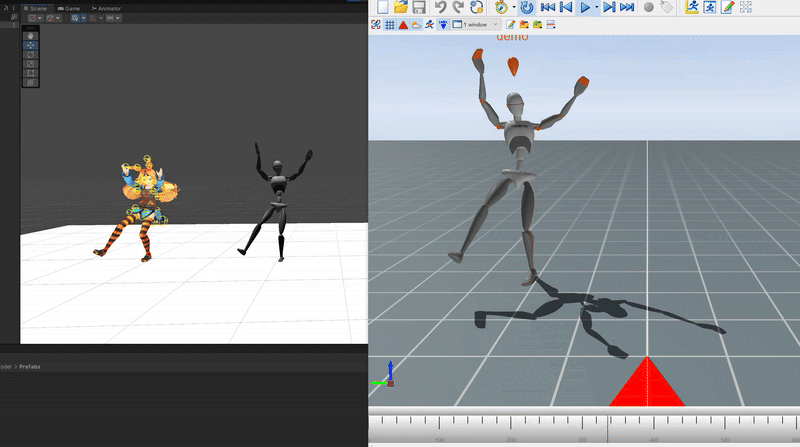This screenshot has width=800, height=447.
Task: Open a file with the folder icon
Action: click(x=401, y=7)
